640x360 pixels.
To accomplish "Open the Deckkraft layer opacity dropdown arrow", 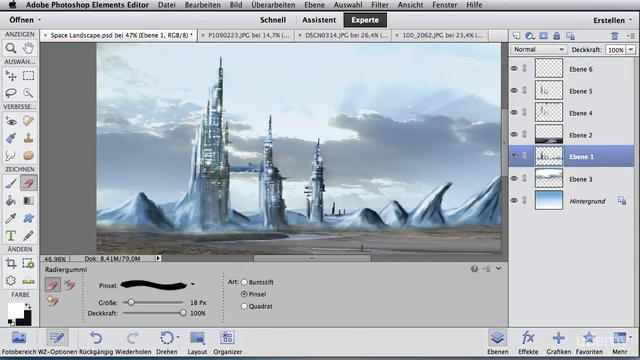I will pyautogui.click(x=631, y=50).
